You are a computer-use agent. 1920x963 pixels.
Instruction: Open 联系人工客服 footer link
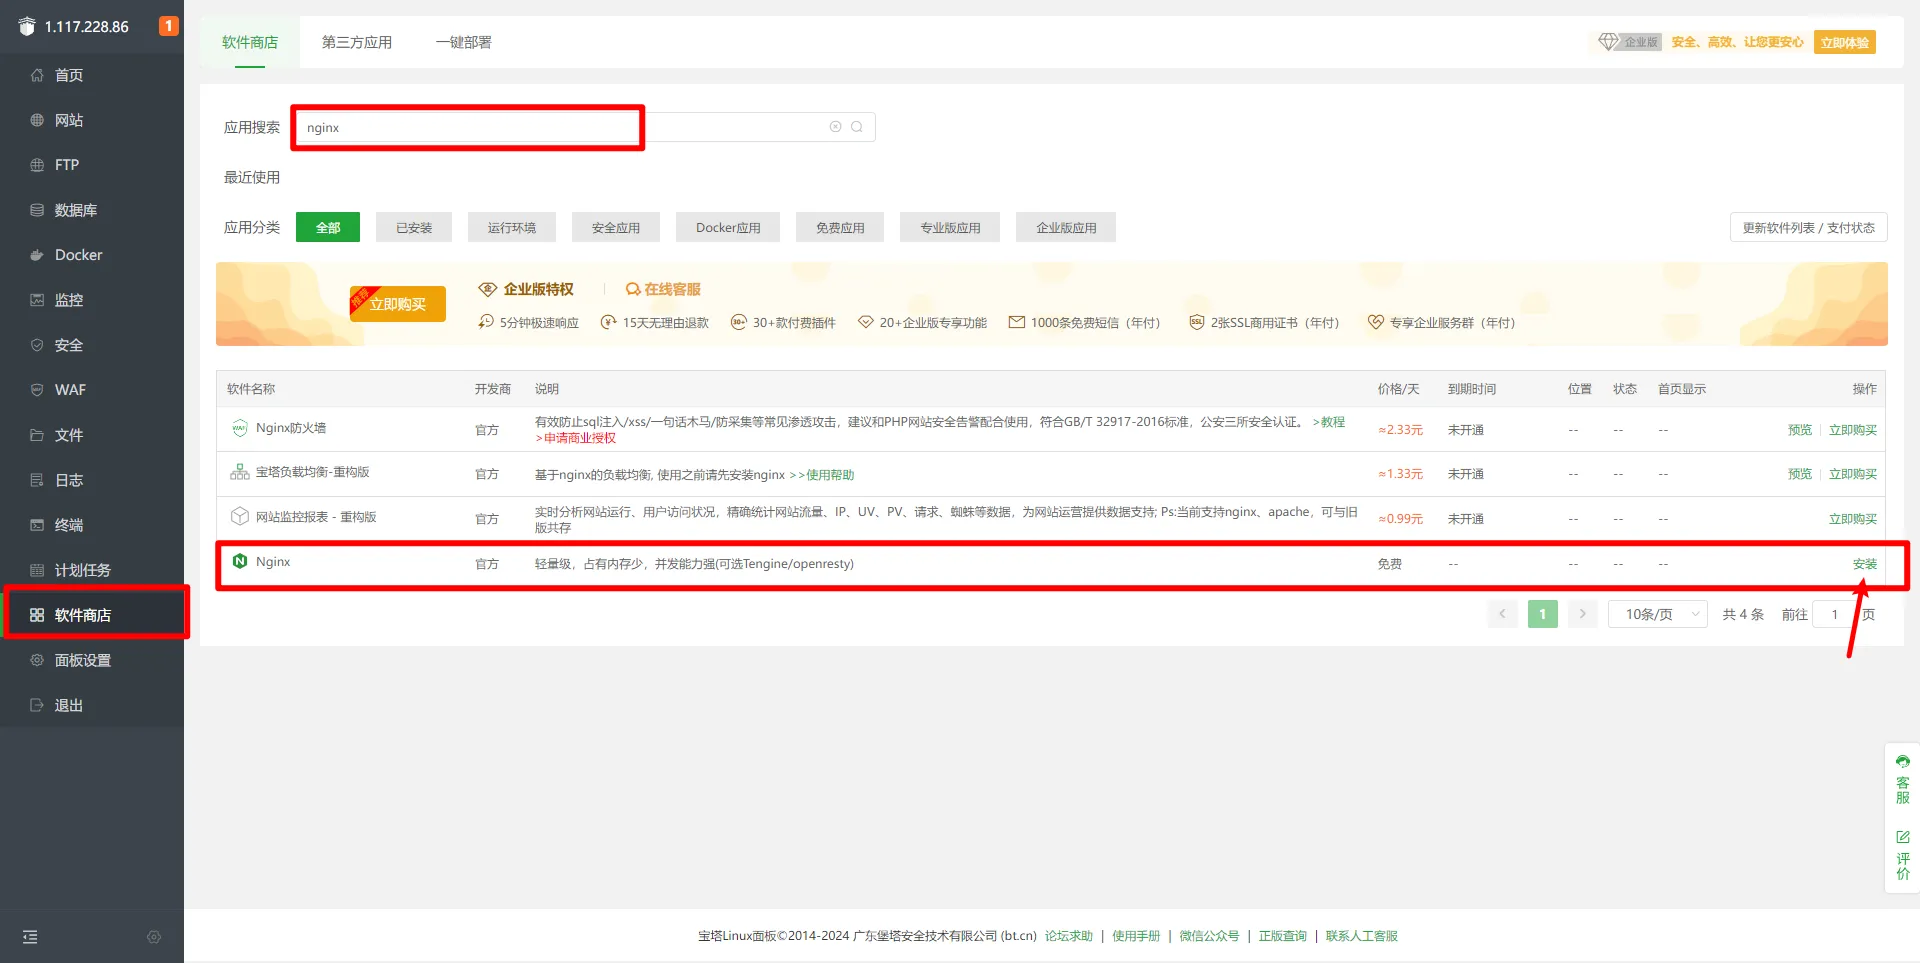[x=1362, y=936]
